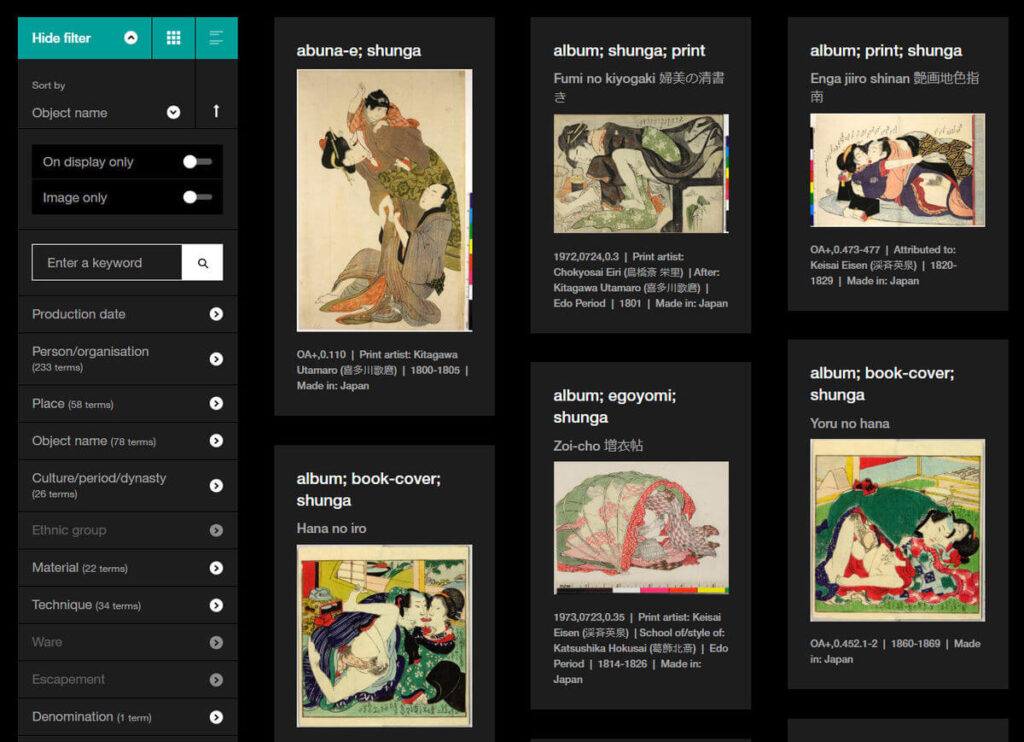Image resolution: width=1024 pixels, height=742 pixels.
Task: Click the OA+,0.452.1-2 record details text
Action: [x=895, y=651]
